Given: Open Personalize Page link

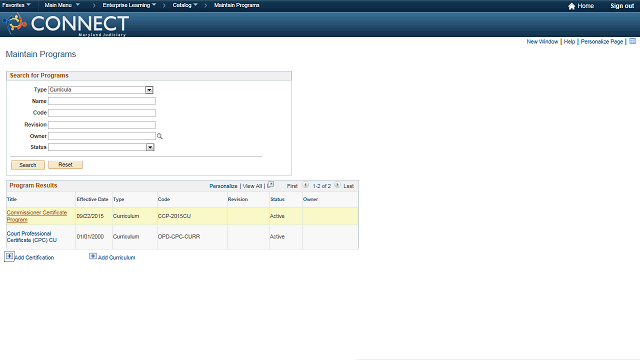Looking at the screenshot, I should click(602, 42).
